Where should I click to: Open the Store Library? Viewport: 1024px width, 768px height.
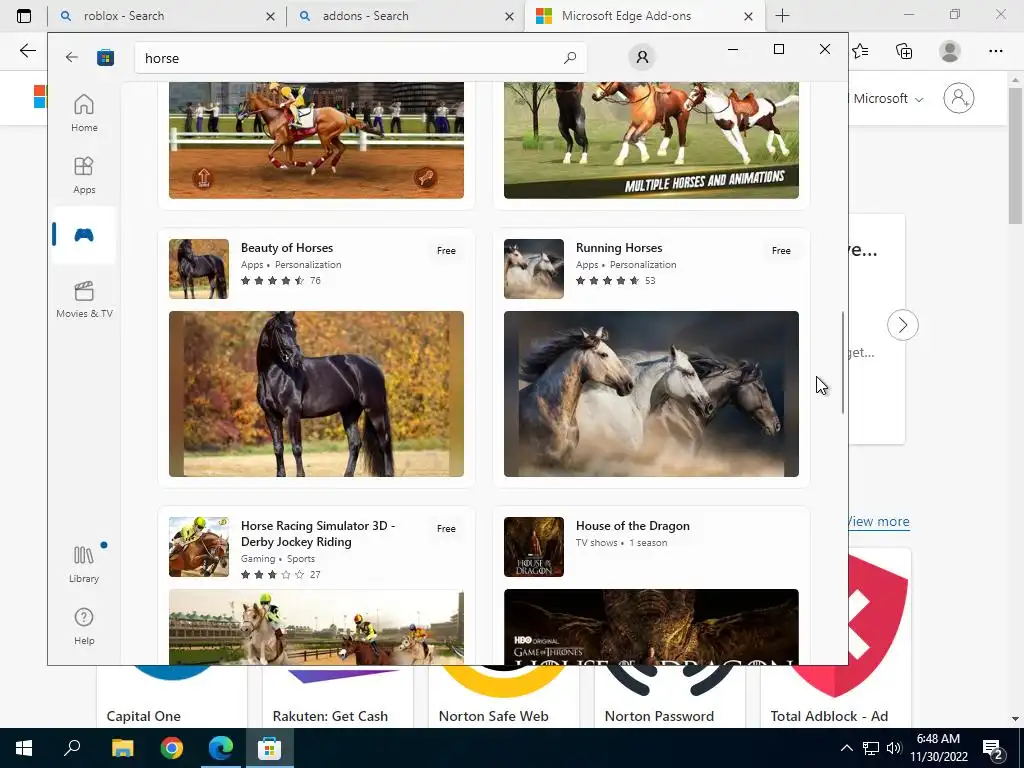(84, 564)
